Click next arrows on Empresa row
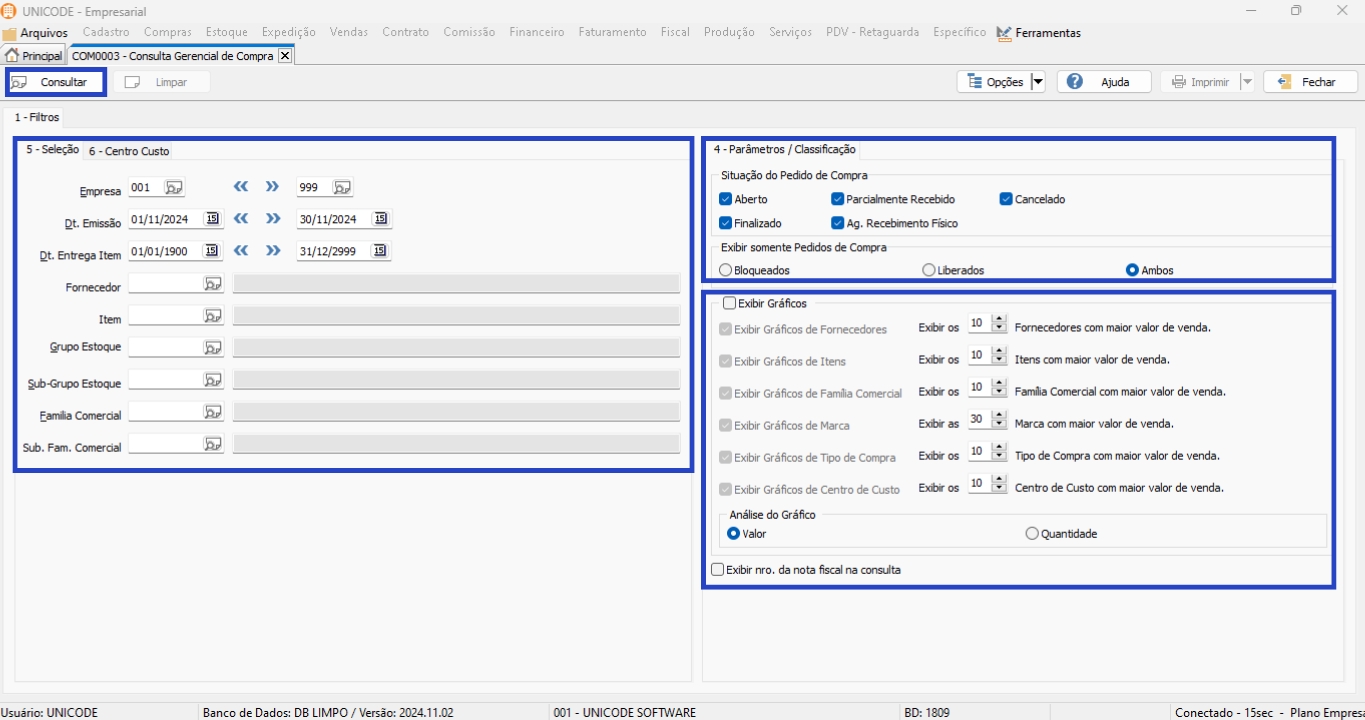Image resolution: width=1365 pixels, height=720 pixels. click(272, 187)
